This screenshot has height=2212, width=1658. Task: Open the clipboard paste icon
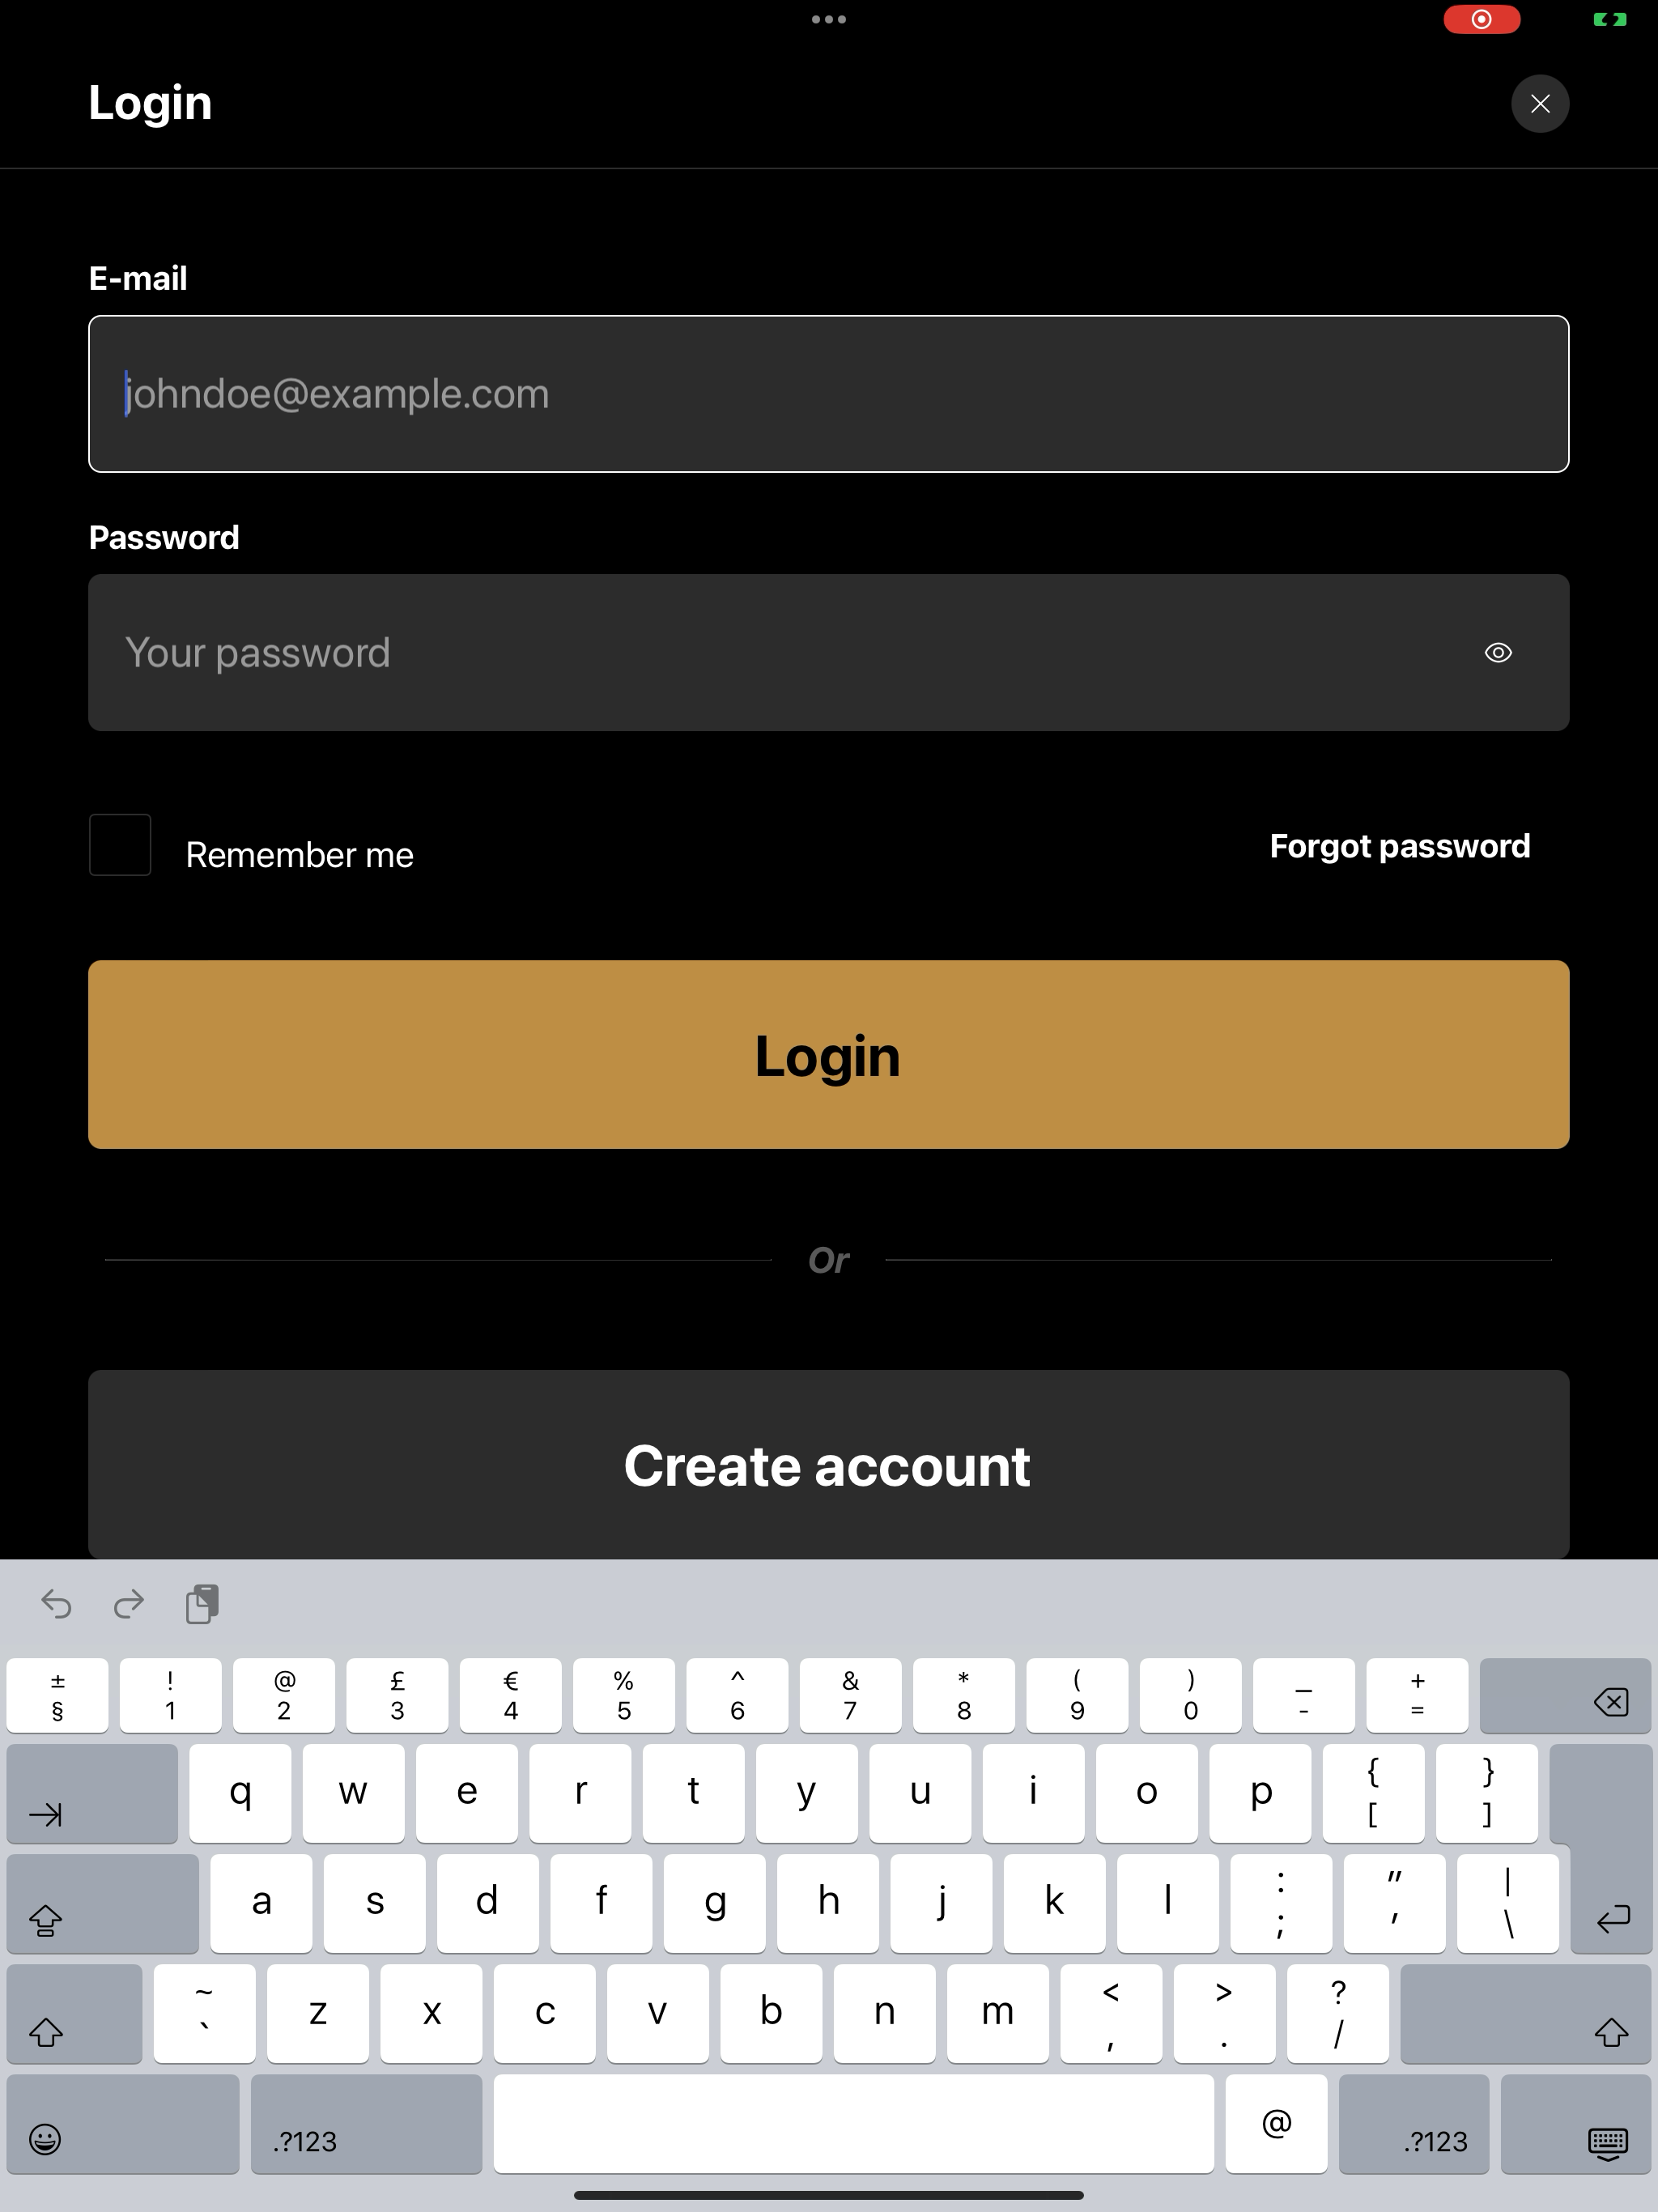(x=202, y=1604)
